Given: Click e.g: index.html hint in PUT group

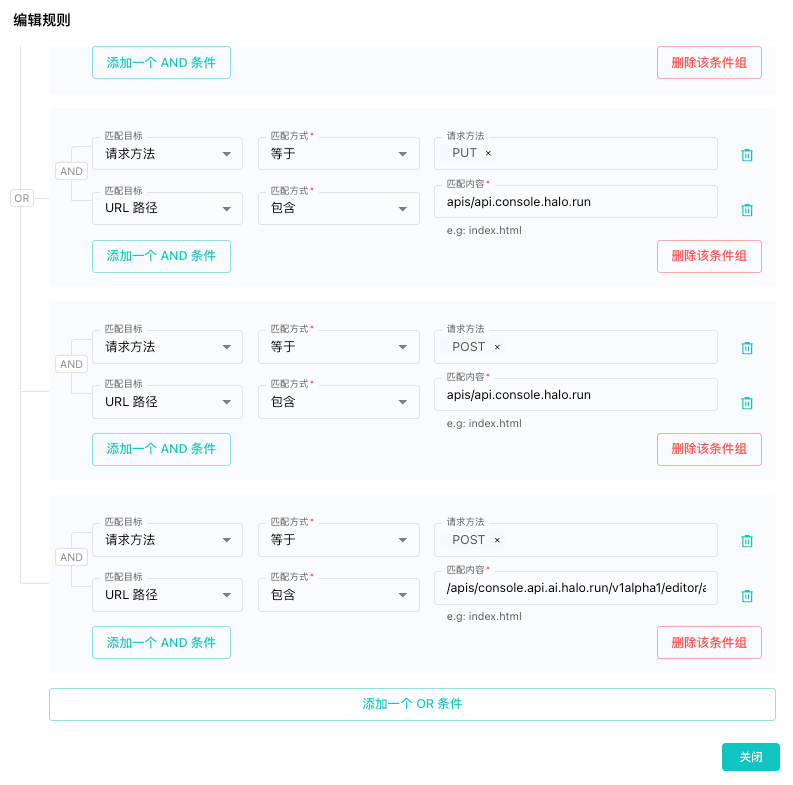Looking at the screenshot, I should [484, 230].
